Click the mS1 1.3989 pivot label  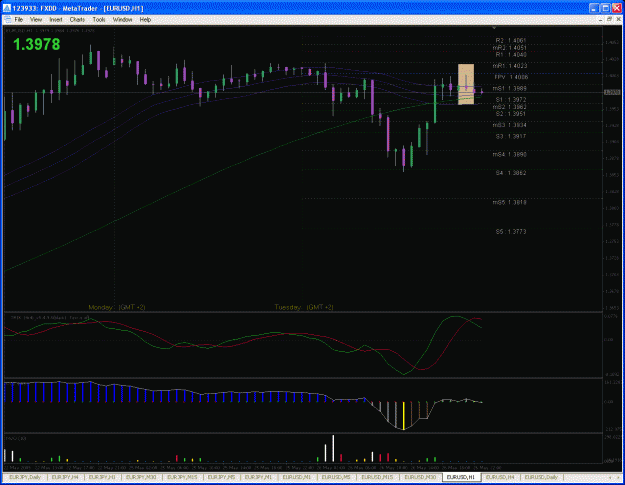pos(510,88)
